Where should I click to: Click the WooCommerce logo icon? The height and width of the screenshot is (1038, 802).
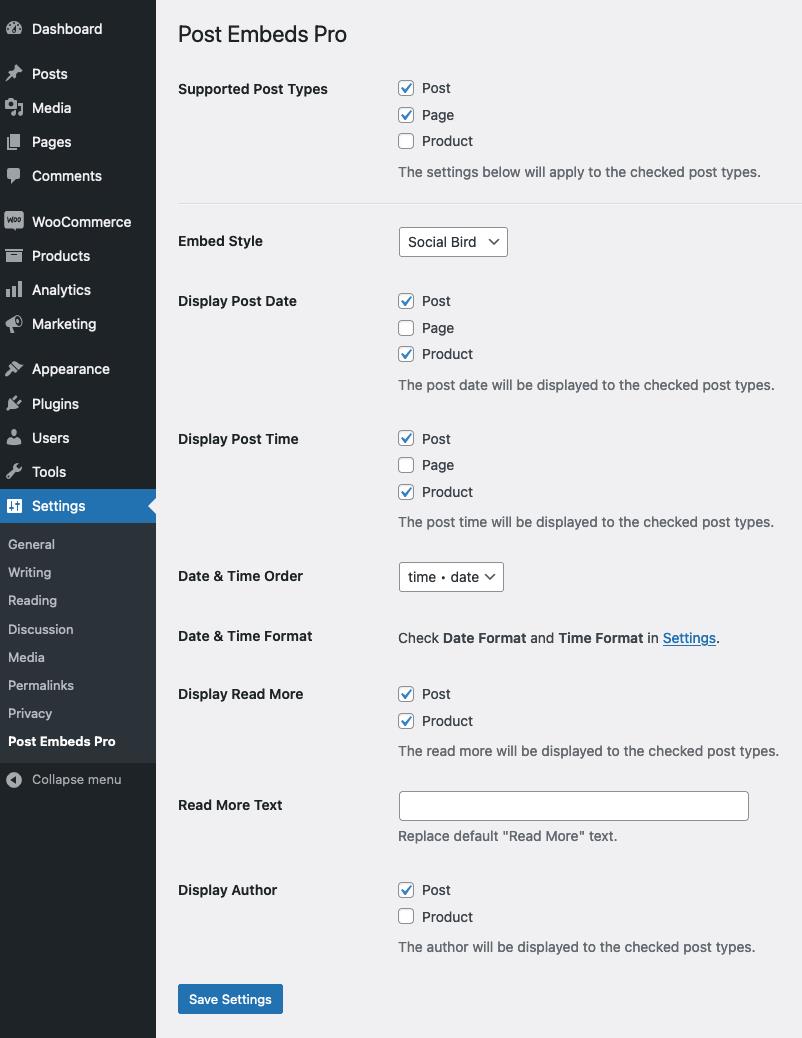14,221
